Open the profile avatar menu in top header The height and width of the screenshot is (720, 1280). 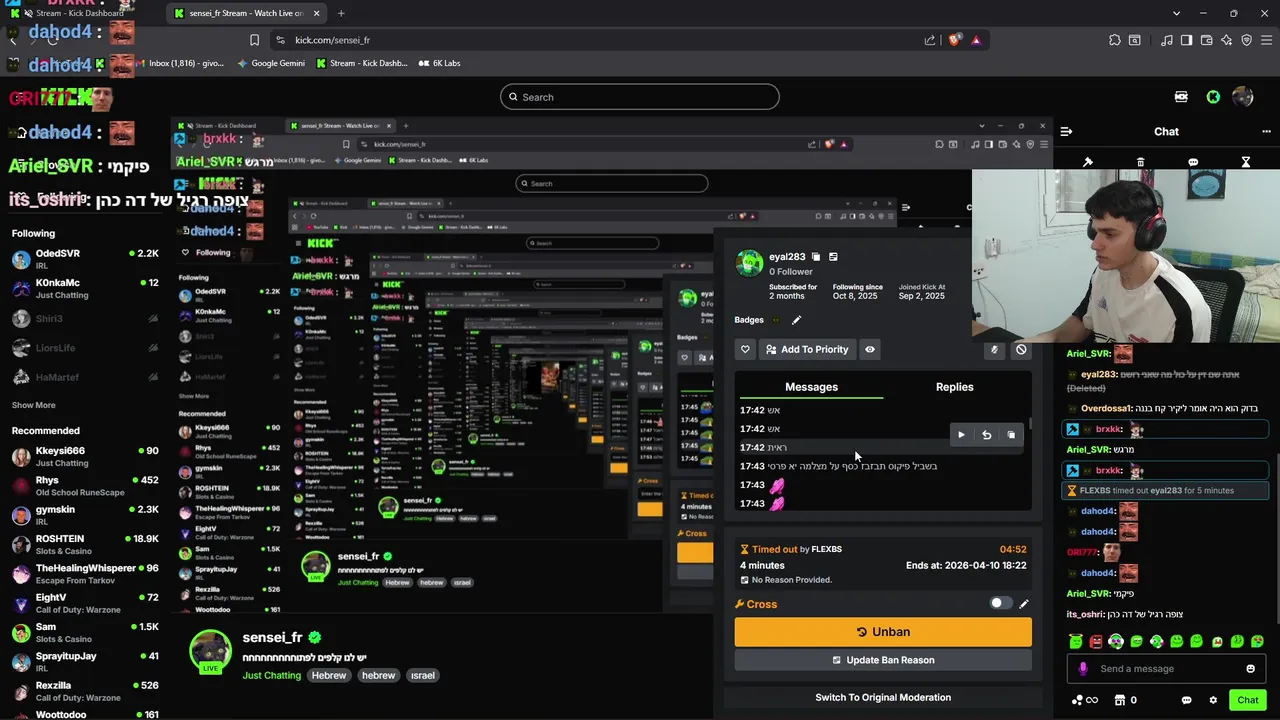click(1243, 97)
